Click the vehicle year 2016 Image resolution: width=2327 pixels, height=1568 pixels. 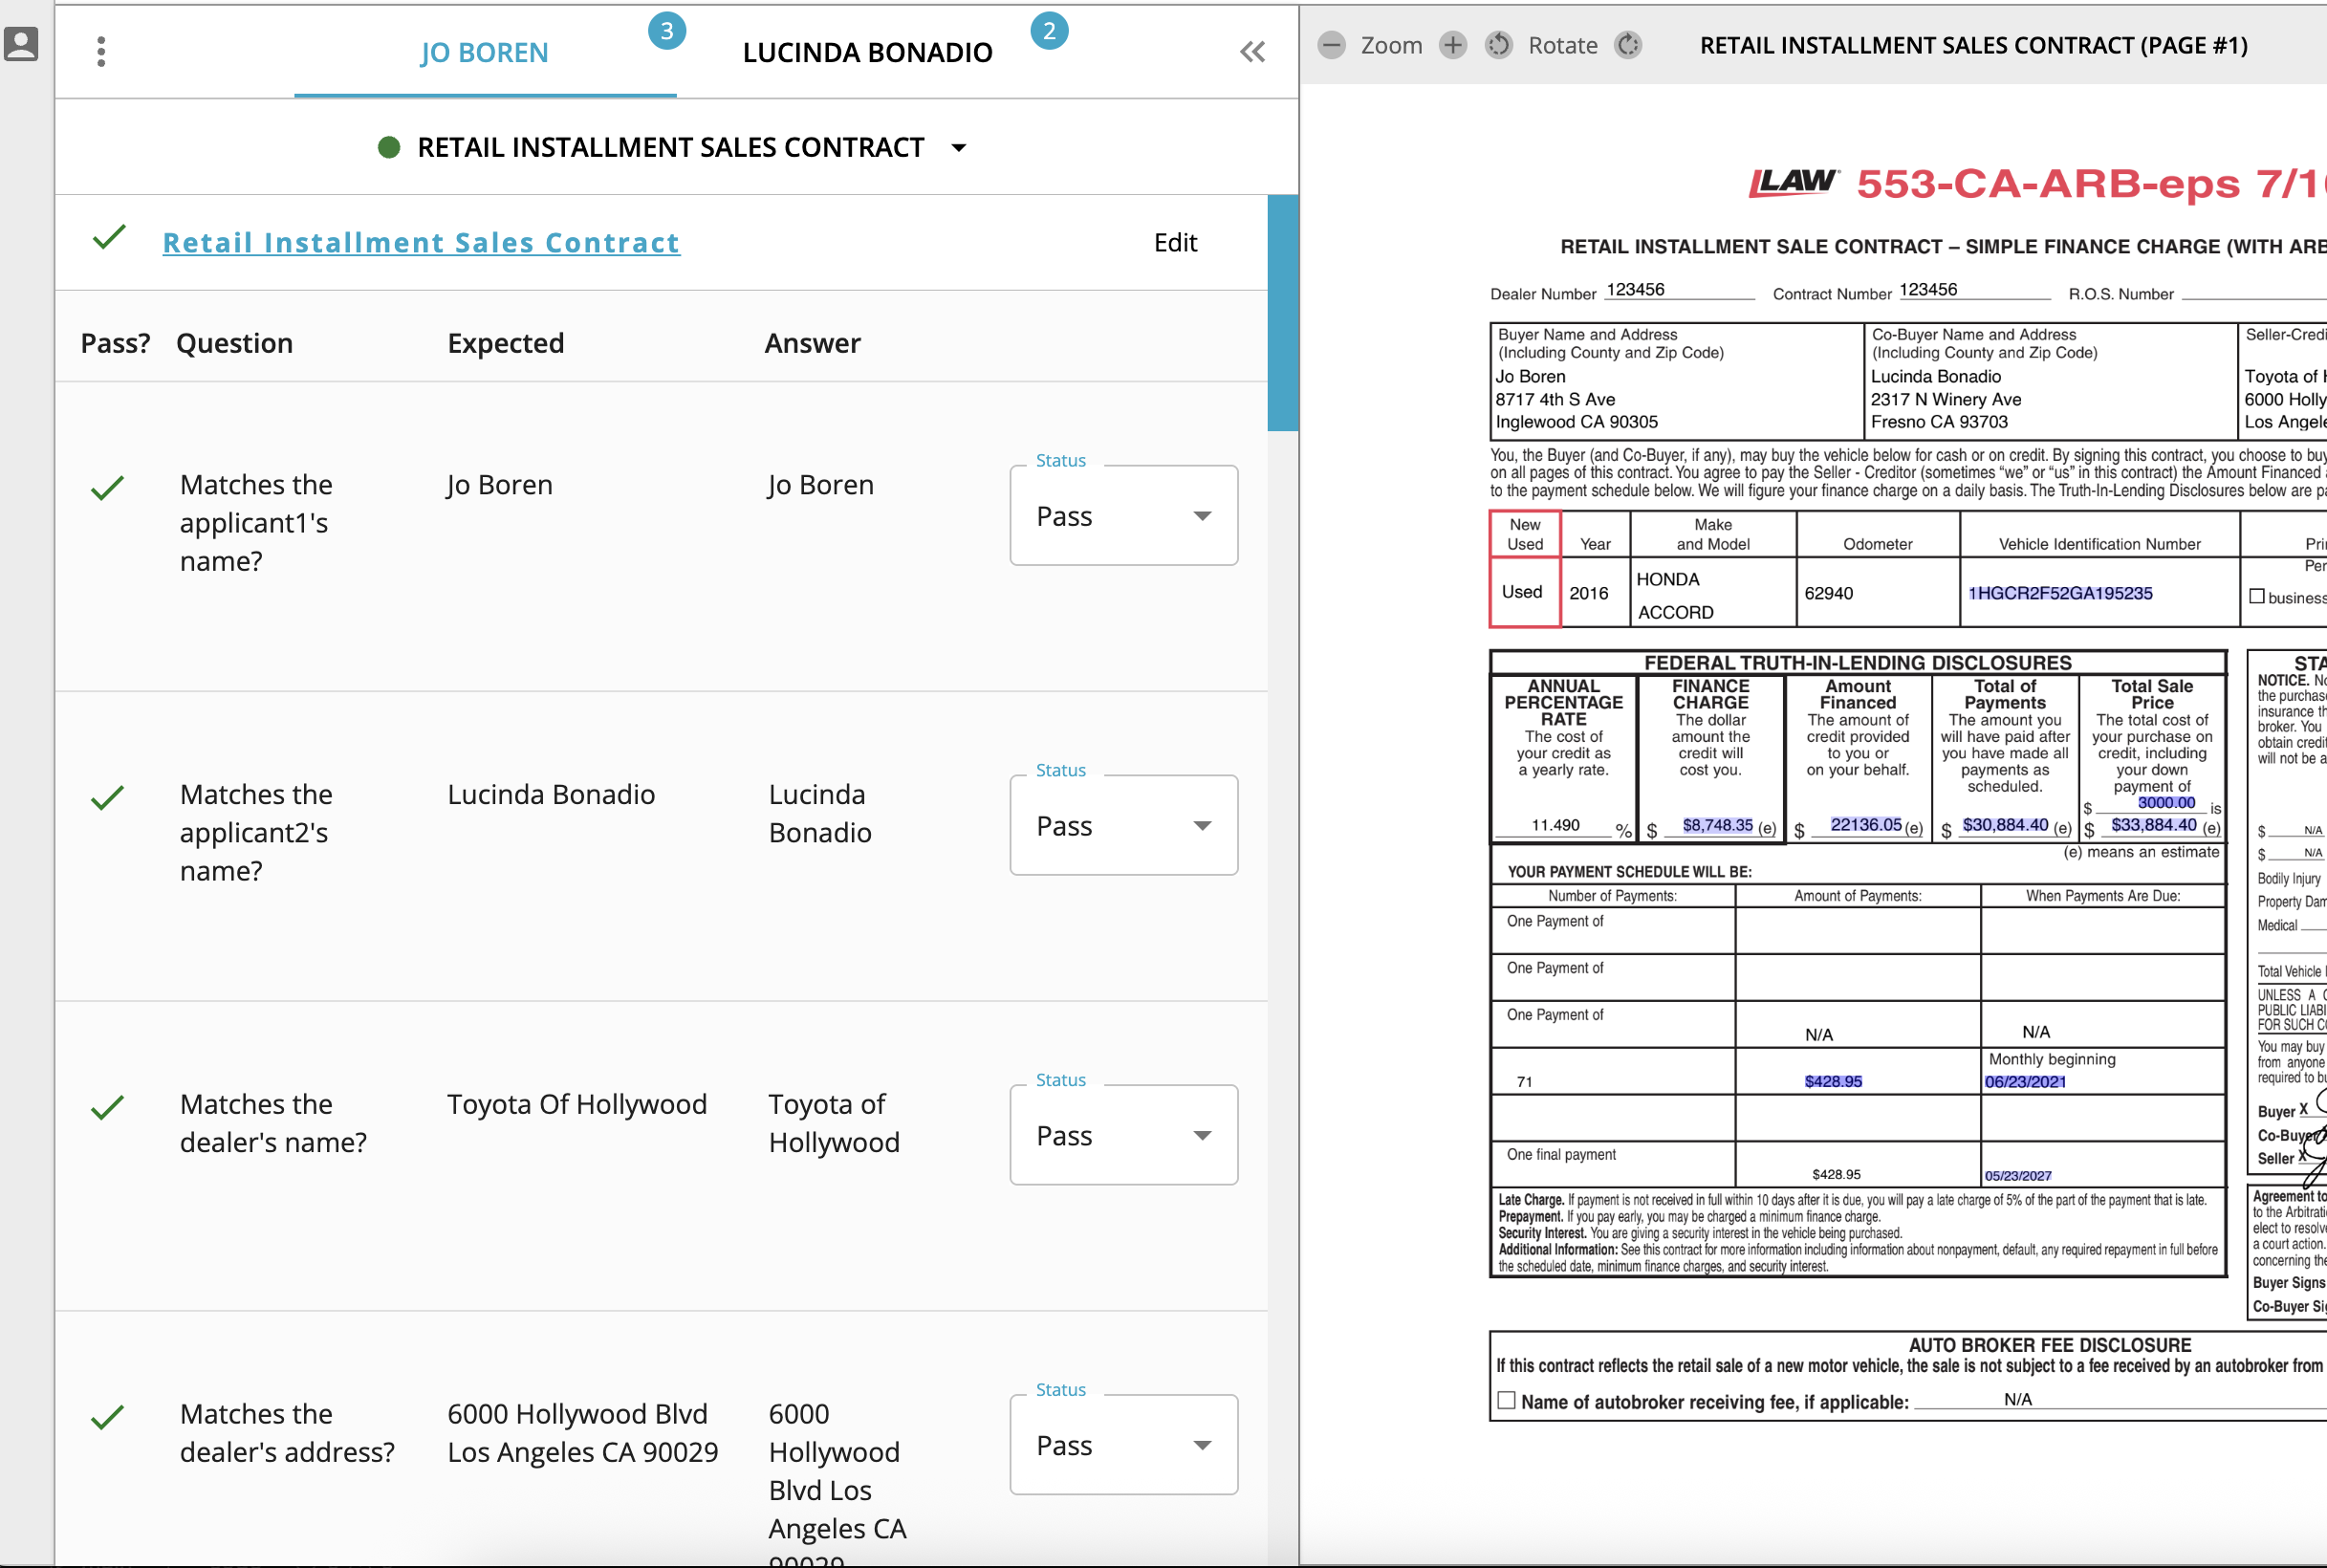point(1588,593)
